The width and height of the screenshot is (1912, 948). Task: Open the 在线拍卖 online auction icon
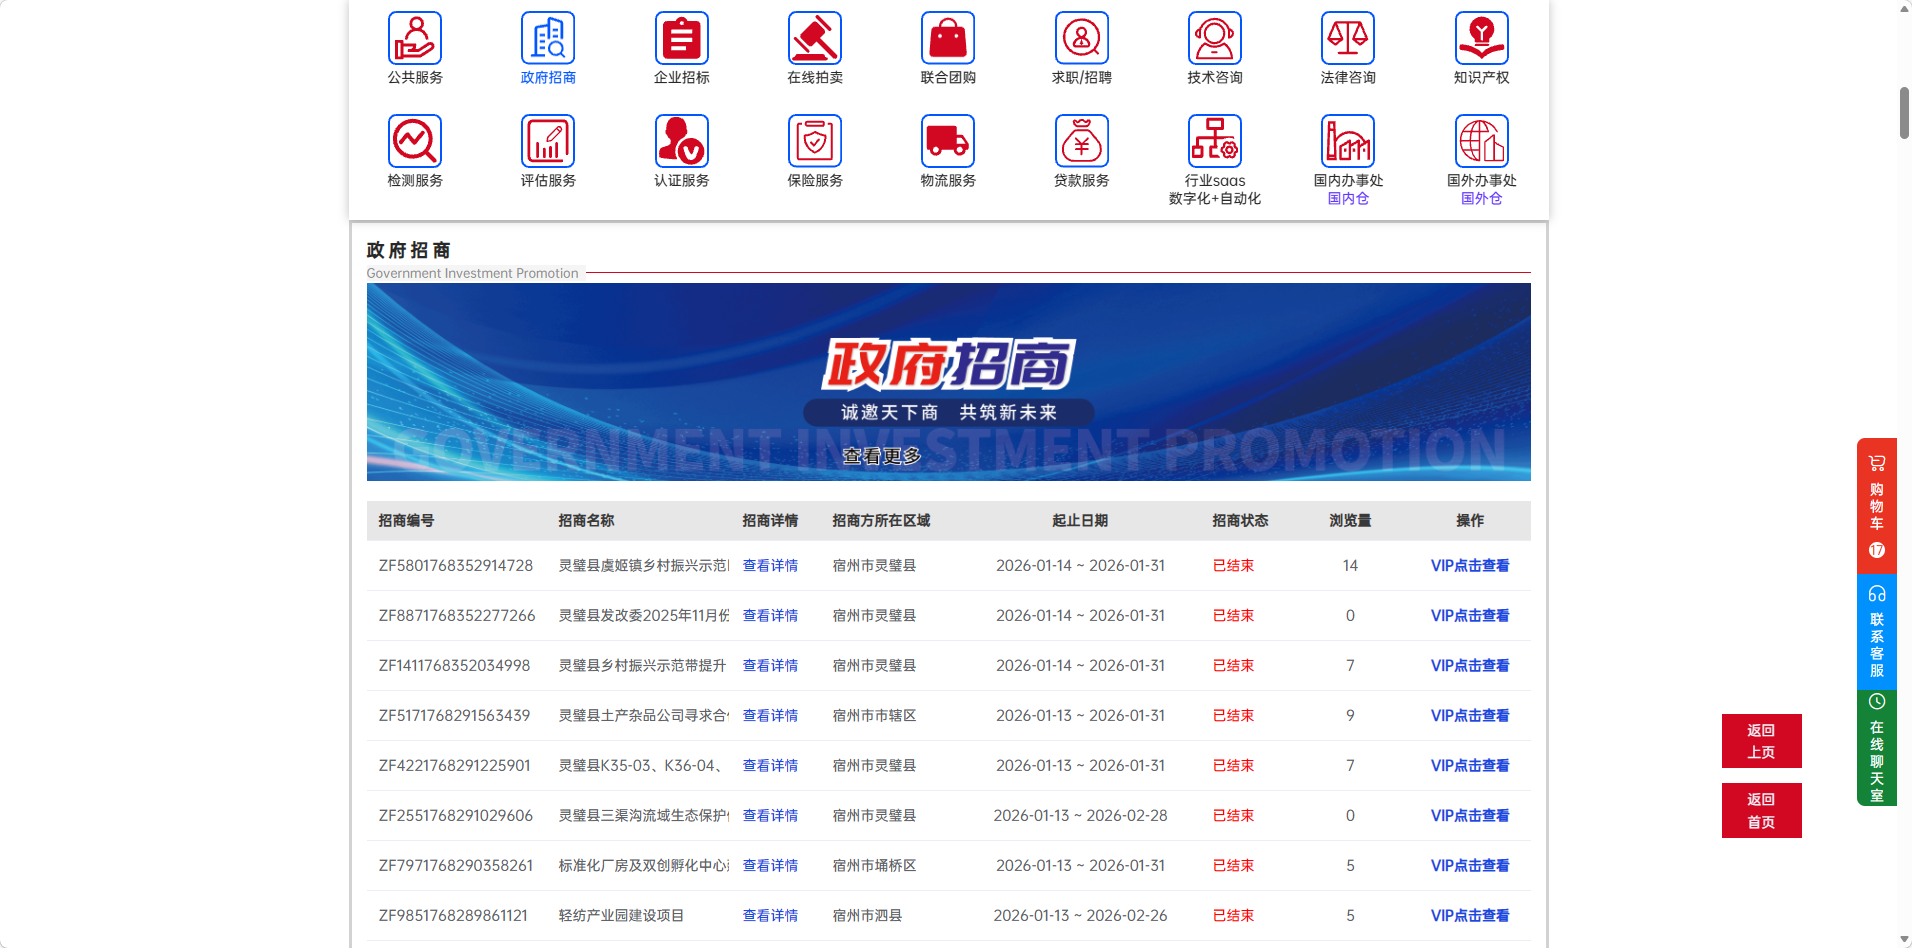click(814, 39)
